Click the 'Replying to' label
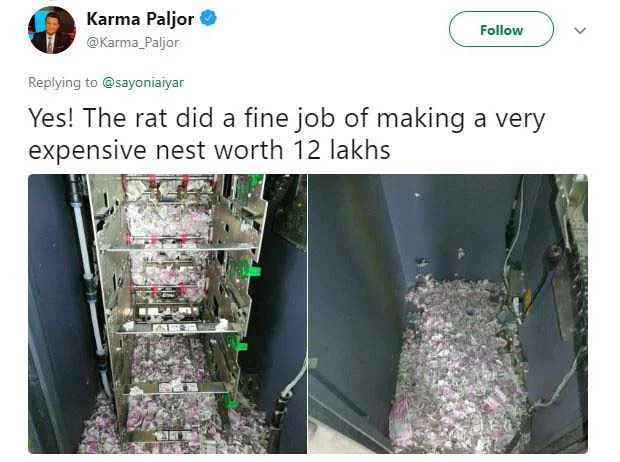 point(62,82)
